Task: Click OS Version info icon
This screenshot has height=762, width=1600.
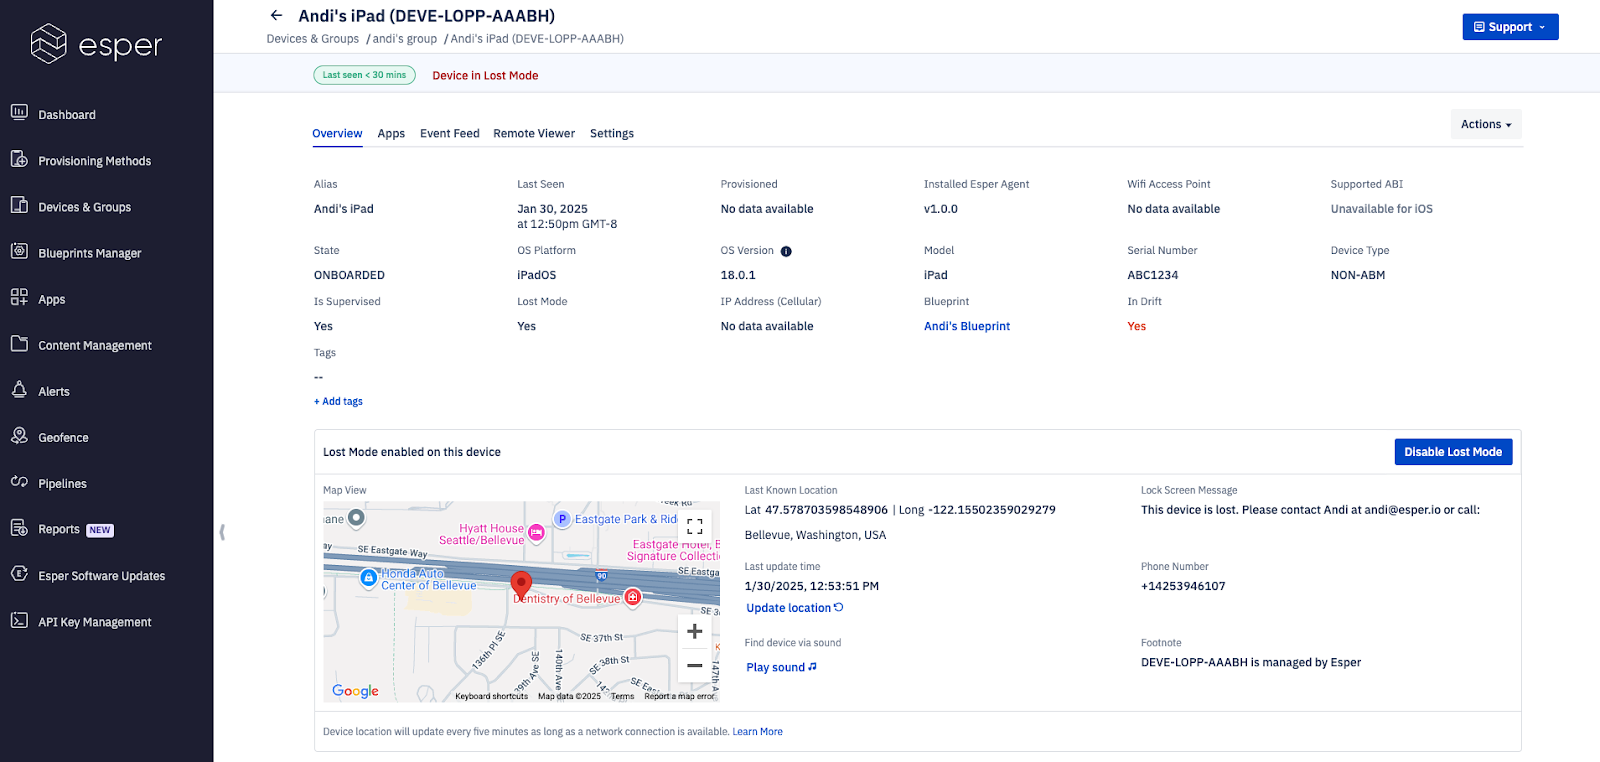Action: pos(786,251)
